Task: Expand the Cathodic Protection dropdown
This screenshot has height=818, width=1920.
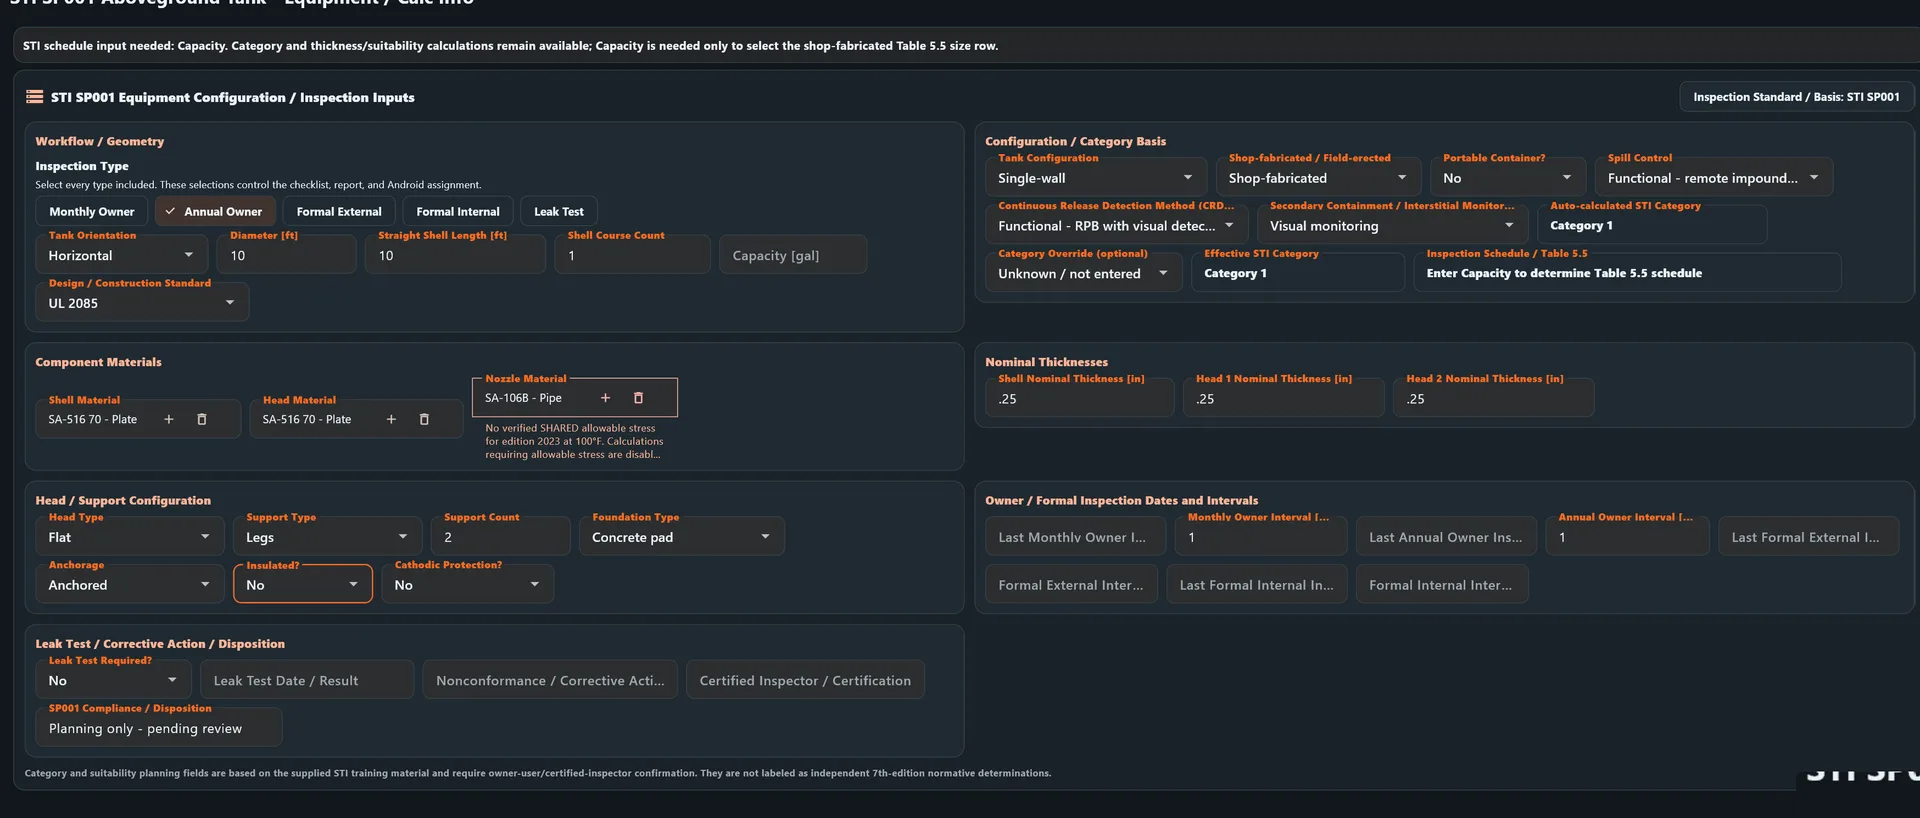Action: click(468, 585)
